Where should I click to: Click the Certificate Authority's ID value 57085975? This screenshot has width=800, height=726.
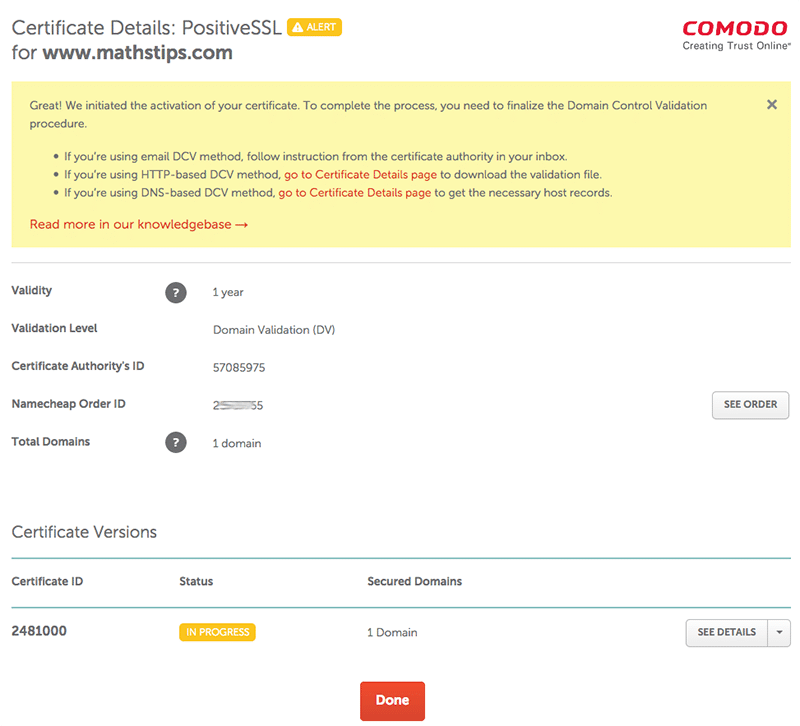(x=239, y=367)
